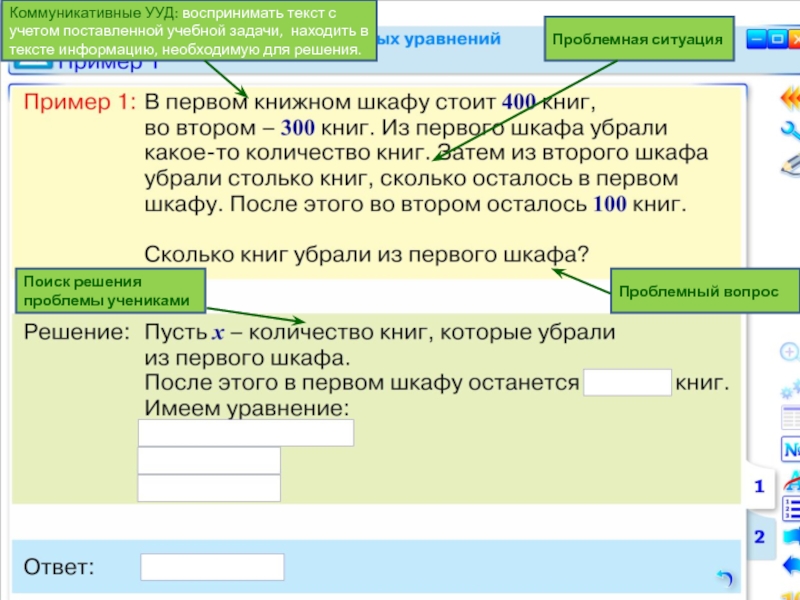
Task: Click the answer input field next to 'Ответ:'
Action: point(212,567)
